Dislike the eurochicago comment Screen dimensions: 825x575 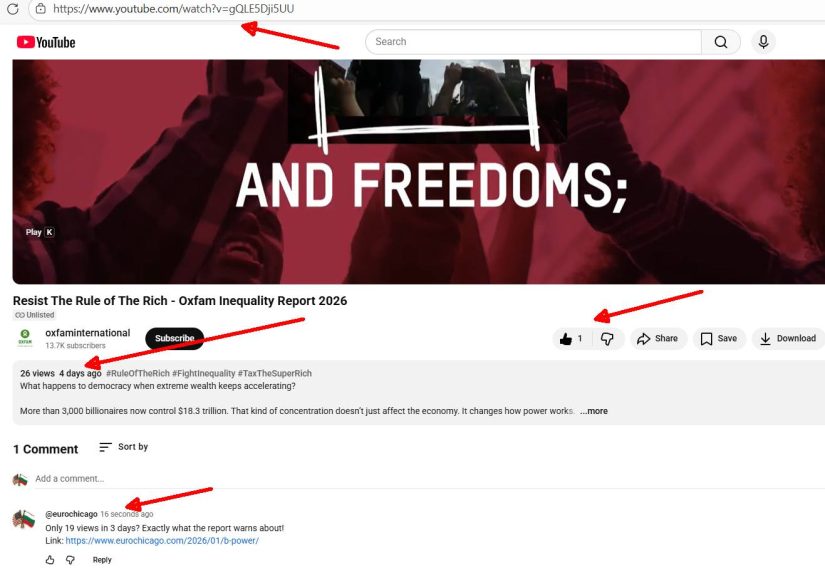[x=71, y=560]
